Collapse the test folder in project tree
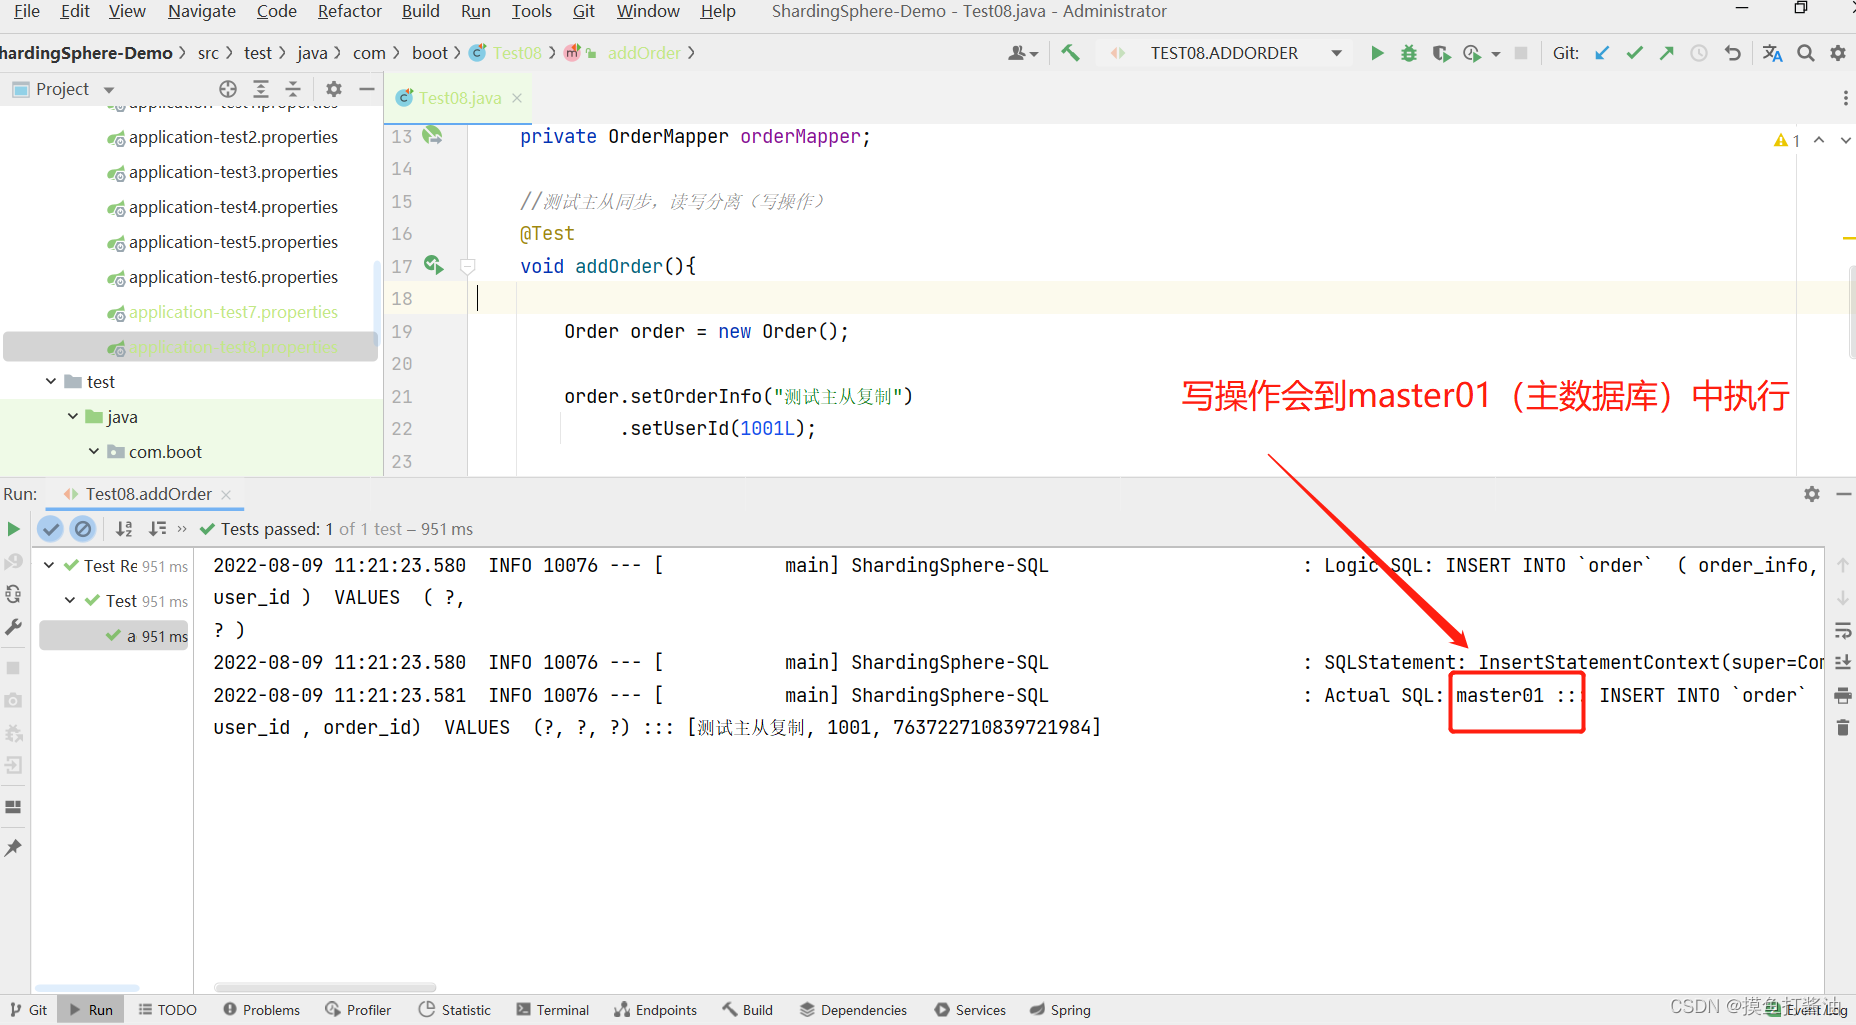This screenshot has height=1025, width=1856. (x=51, y=381)
